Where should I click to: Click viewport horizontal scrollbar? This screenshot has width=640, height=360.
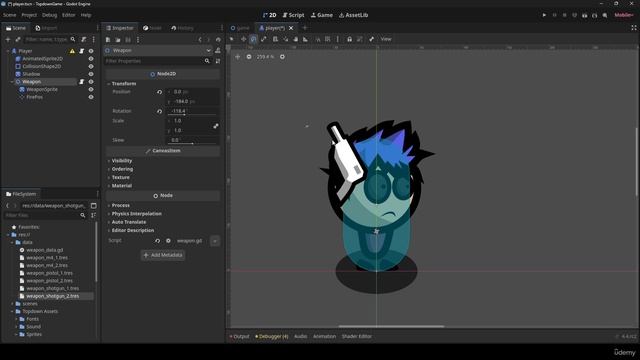point(391,326)
